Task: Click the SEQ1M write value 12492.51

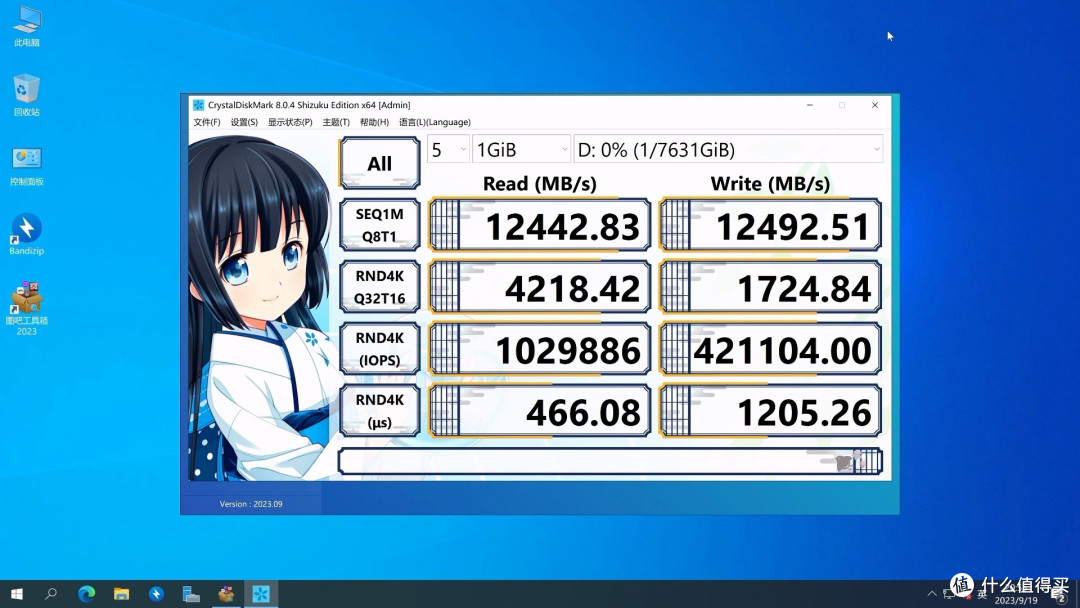Action: [x=770, y=225]
